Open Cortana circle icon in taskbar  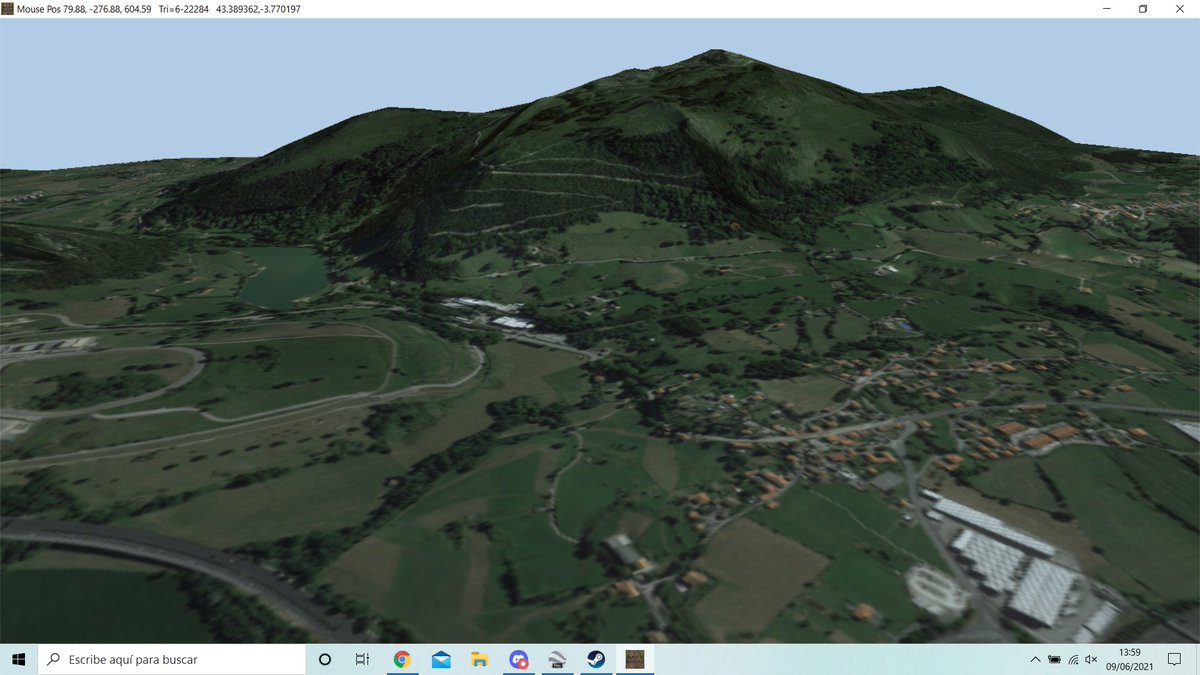(x=325, y=659)
